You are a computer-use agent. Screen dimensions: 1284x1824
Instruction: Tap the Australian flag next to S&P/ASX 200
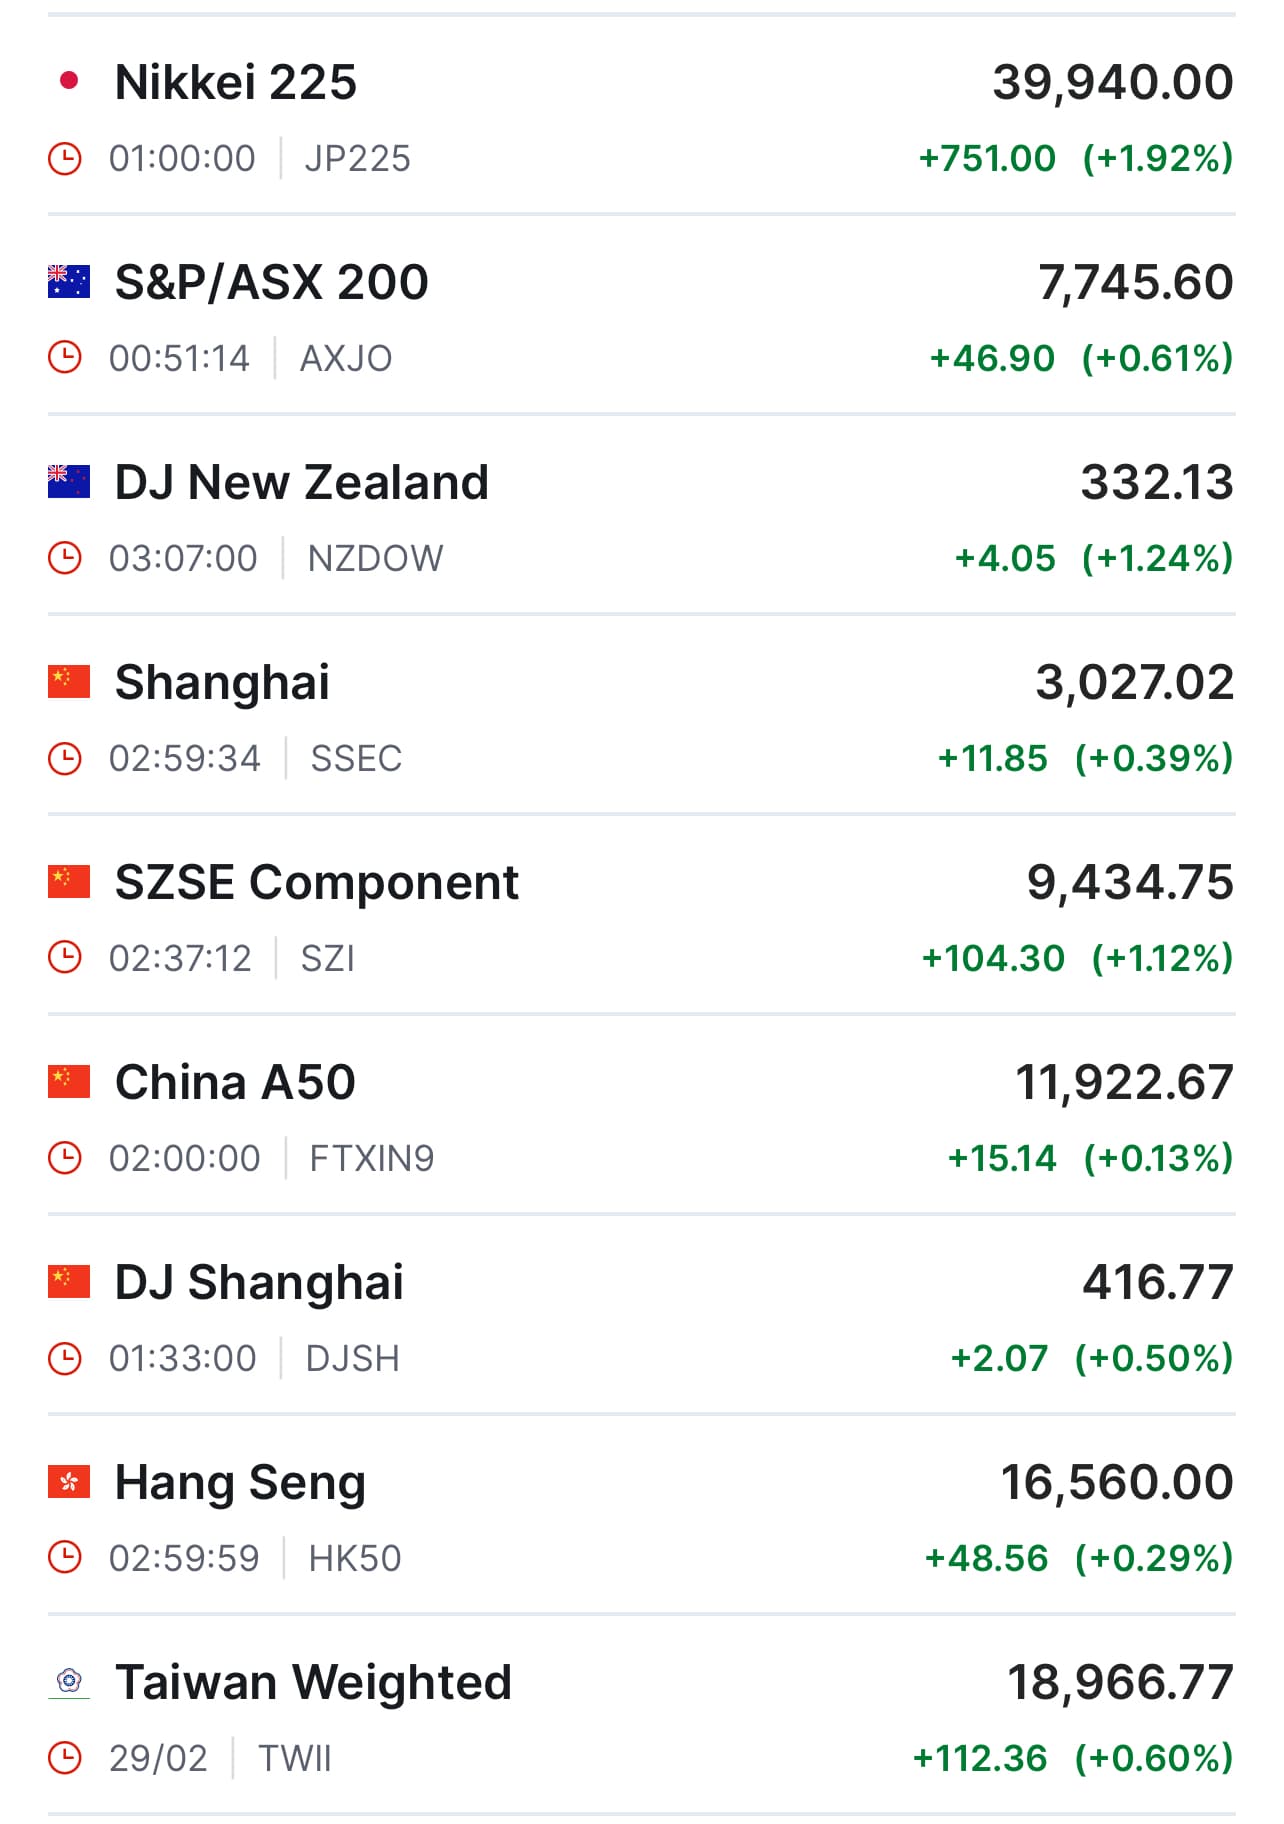tap(69, 282)
